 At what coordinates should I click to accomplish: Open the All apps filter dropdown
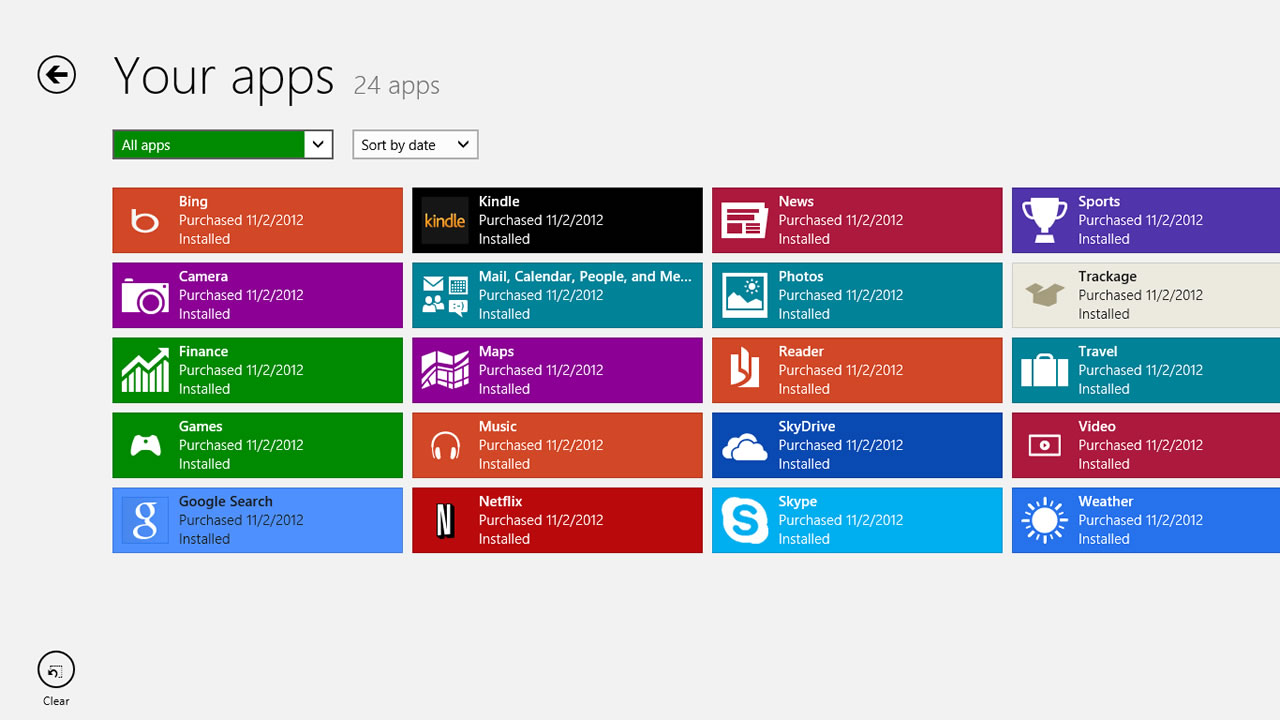(222, 145)
